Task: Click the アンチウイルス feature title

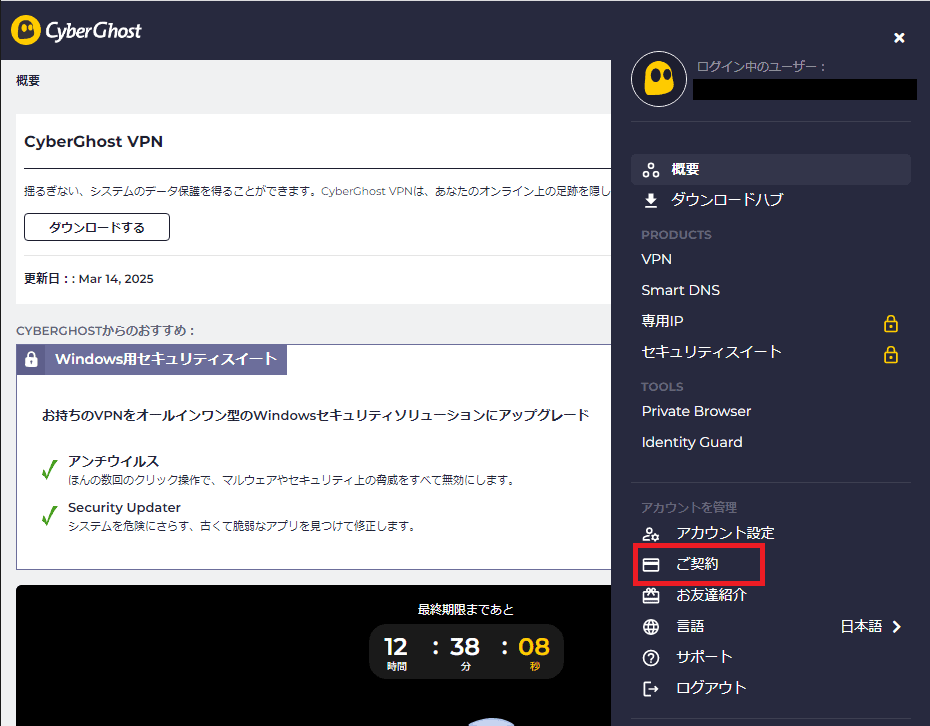Action: [x=113, y=461]
